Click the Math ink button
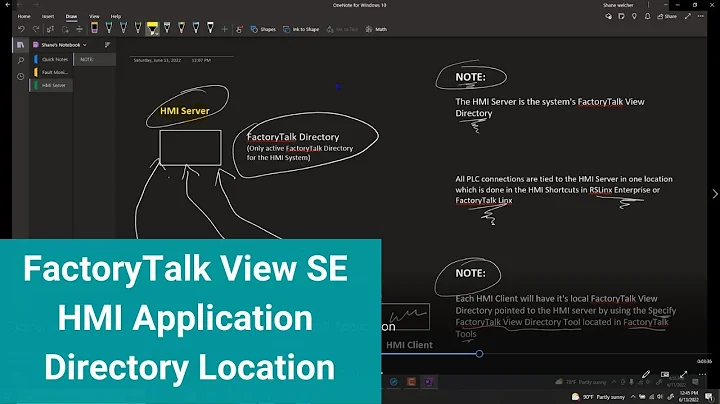 pyautogui.click(x=376, y=29)
